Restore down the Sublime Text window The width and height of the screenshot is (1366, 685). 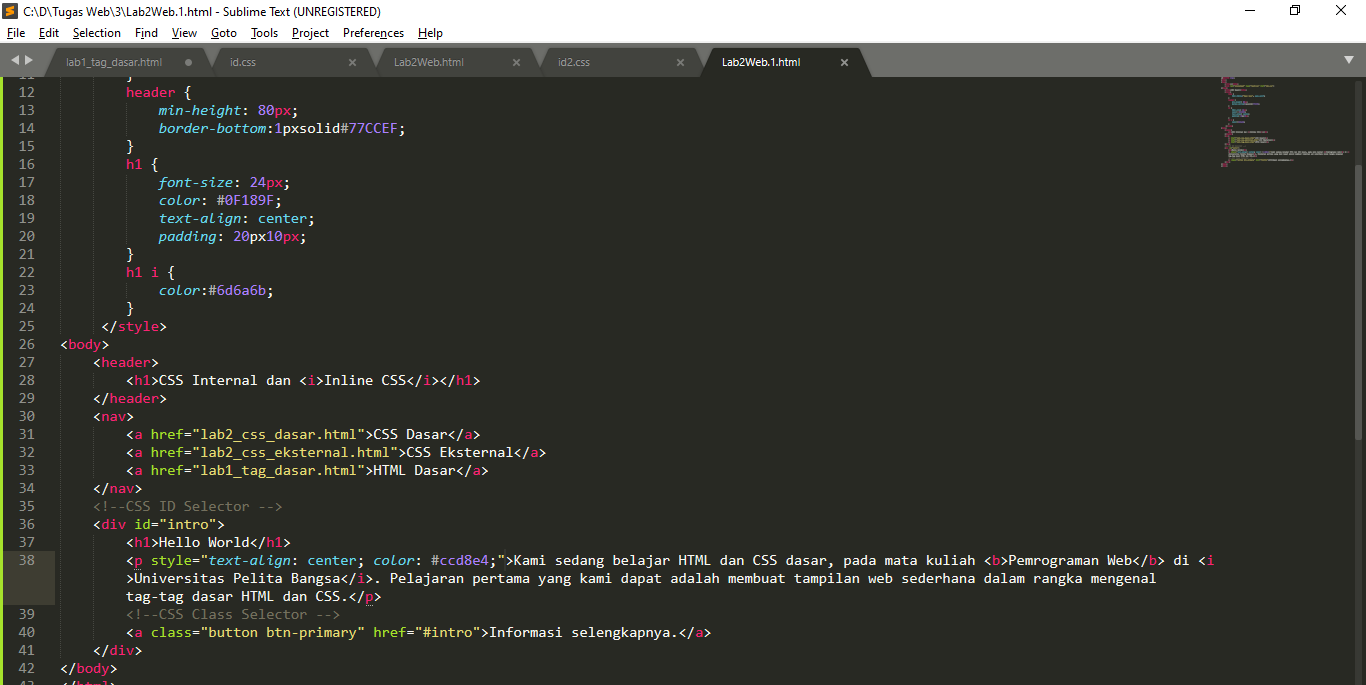tap(1295, 11)
